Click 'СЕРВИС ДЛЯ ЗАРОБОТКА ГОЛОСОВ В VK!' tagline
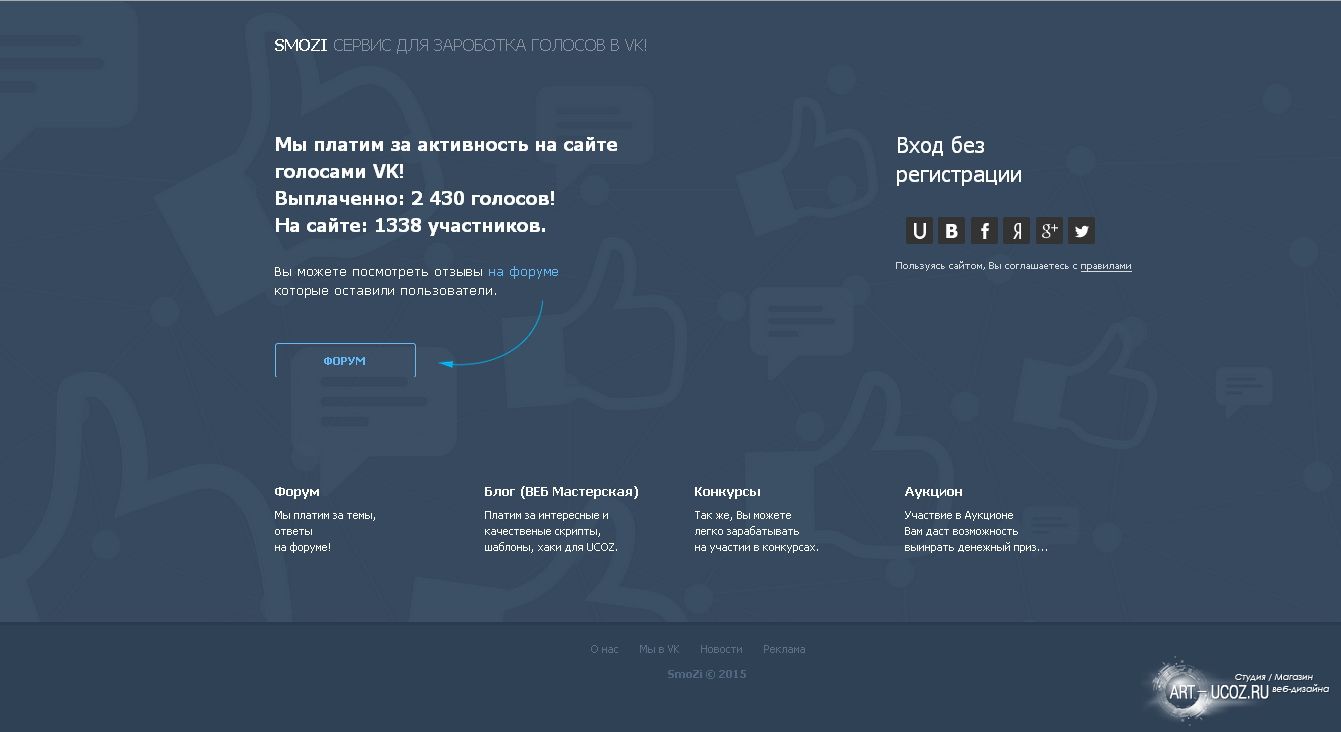The image size is (1341, 732). pos(490,45)
